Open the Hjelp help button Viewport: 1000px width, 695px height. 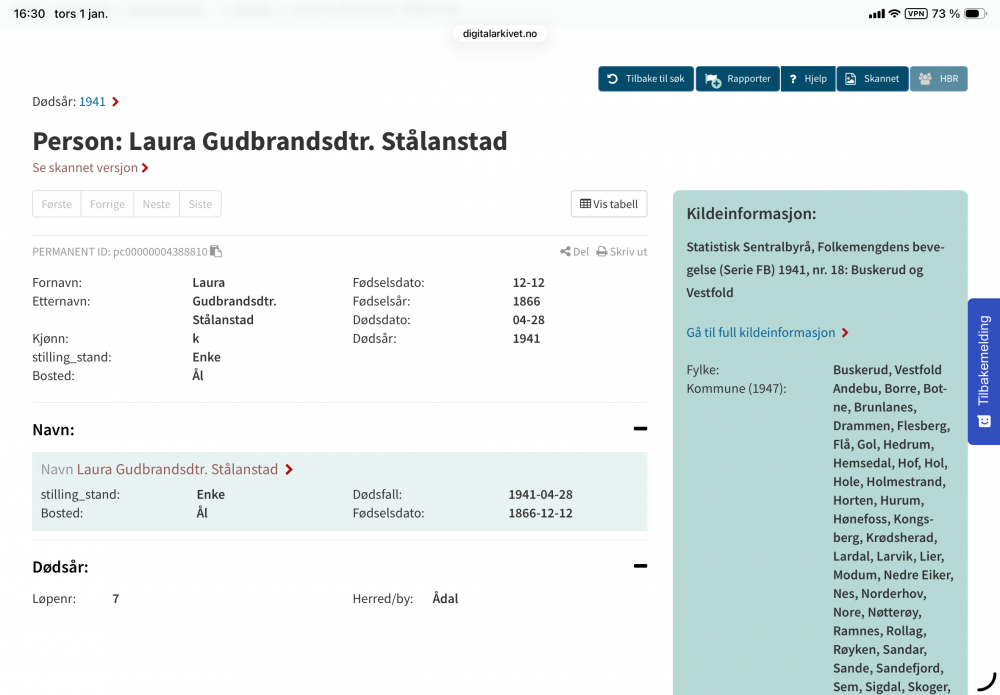coord(808,79)
